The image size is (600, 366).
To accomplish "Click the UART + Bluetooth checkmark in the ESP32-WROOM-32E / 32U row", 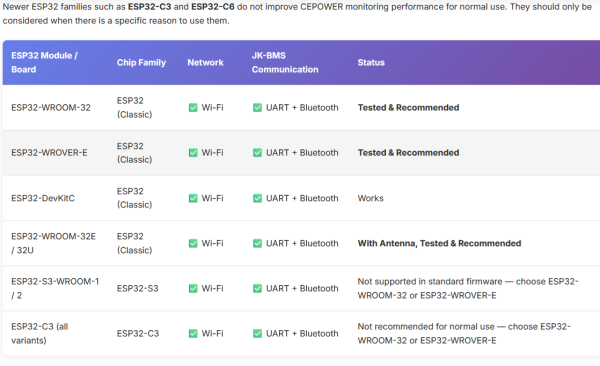I will tap(257, 243).
